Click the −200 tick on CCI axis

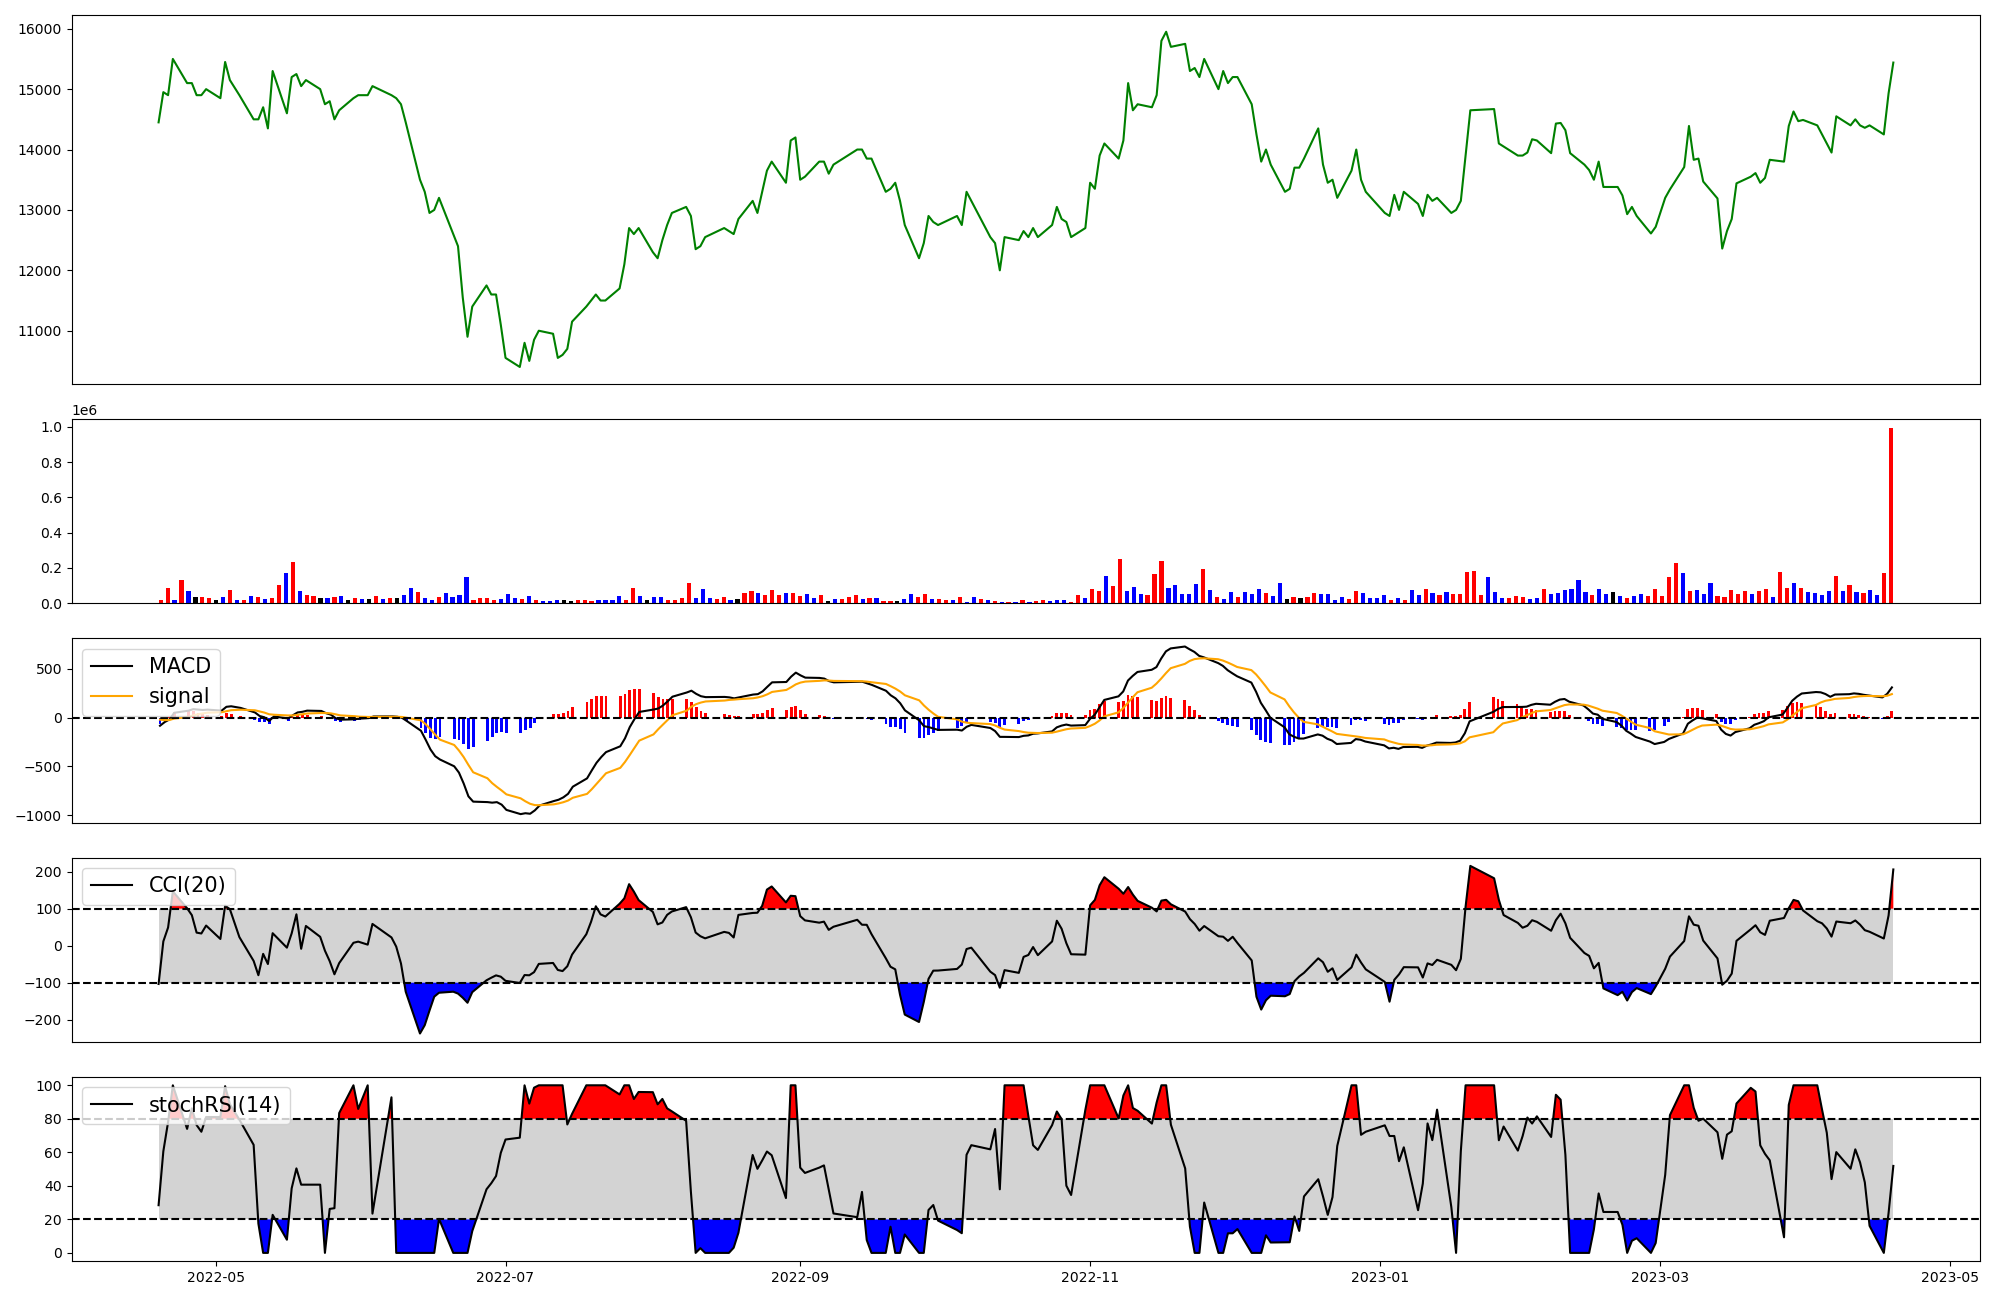pyautogui.click(x=42, y=1020)
